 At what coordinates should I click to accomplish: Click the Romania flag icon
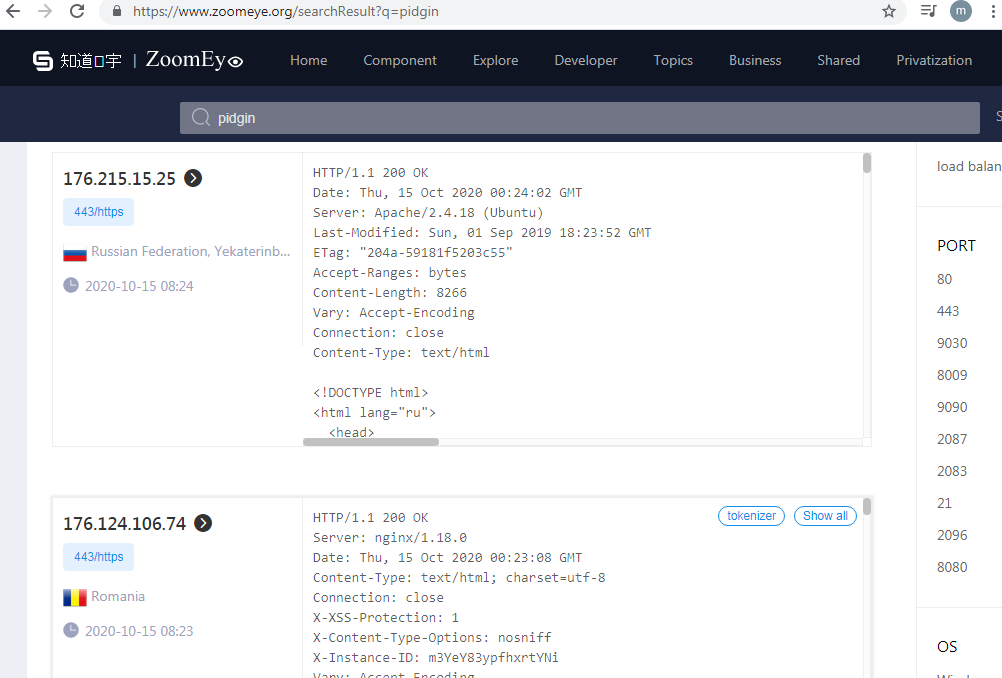point(75,597)
